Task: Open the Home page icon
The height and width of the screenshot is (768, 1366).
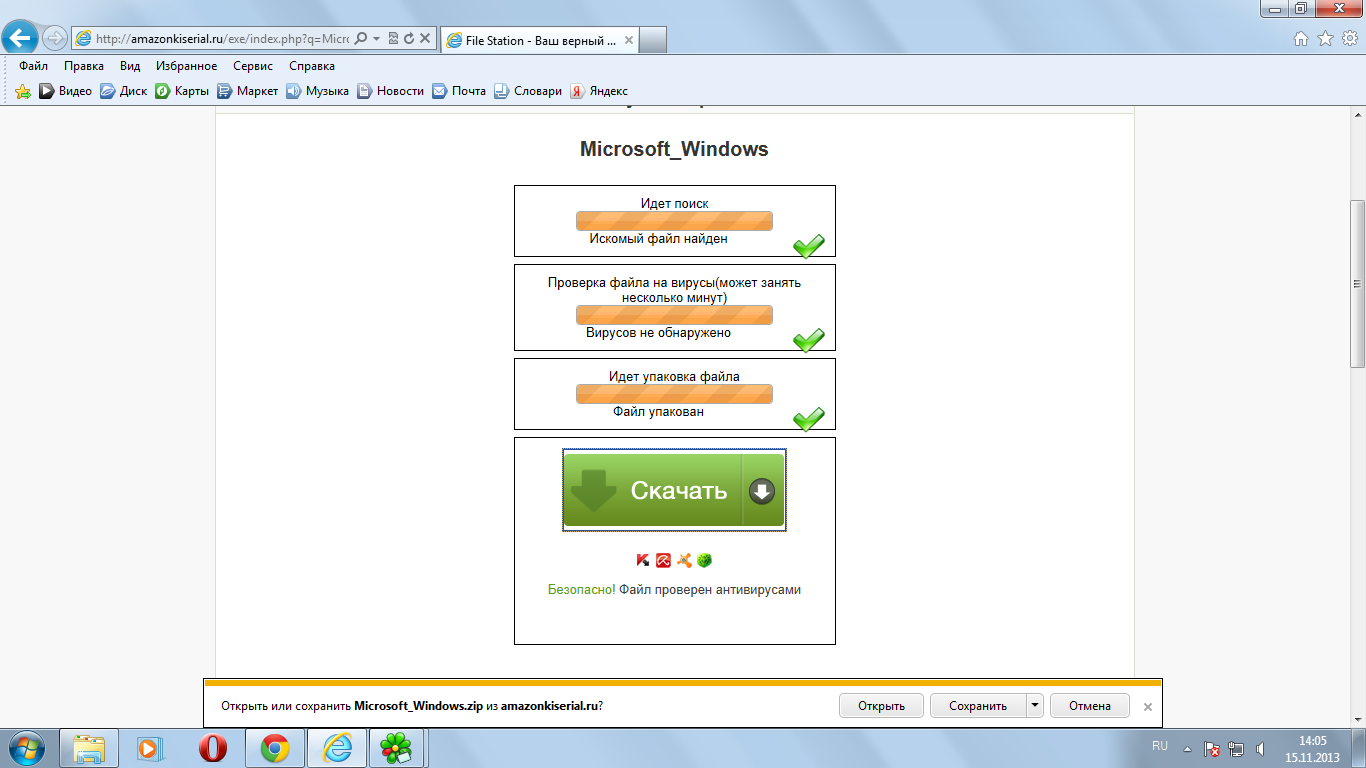Action: (x=1301, y=39)
